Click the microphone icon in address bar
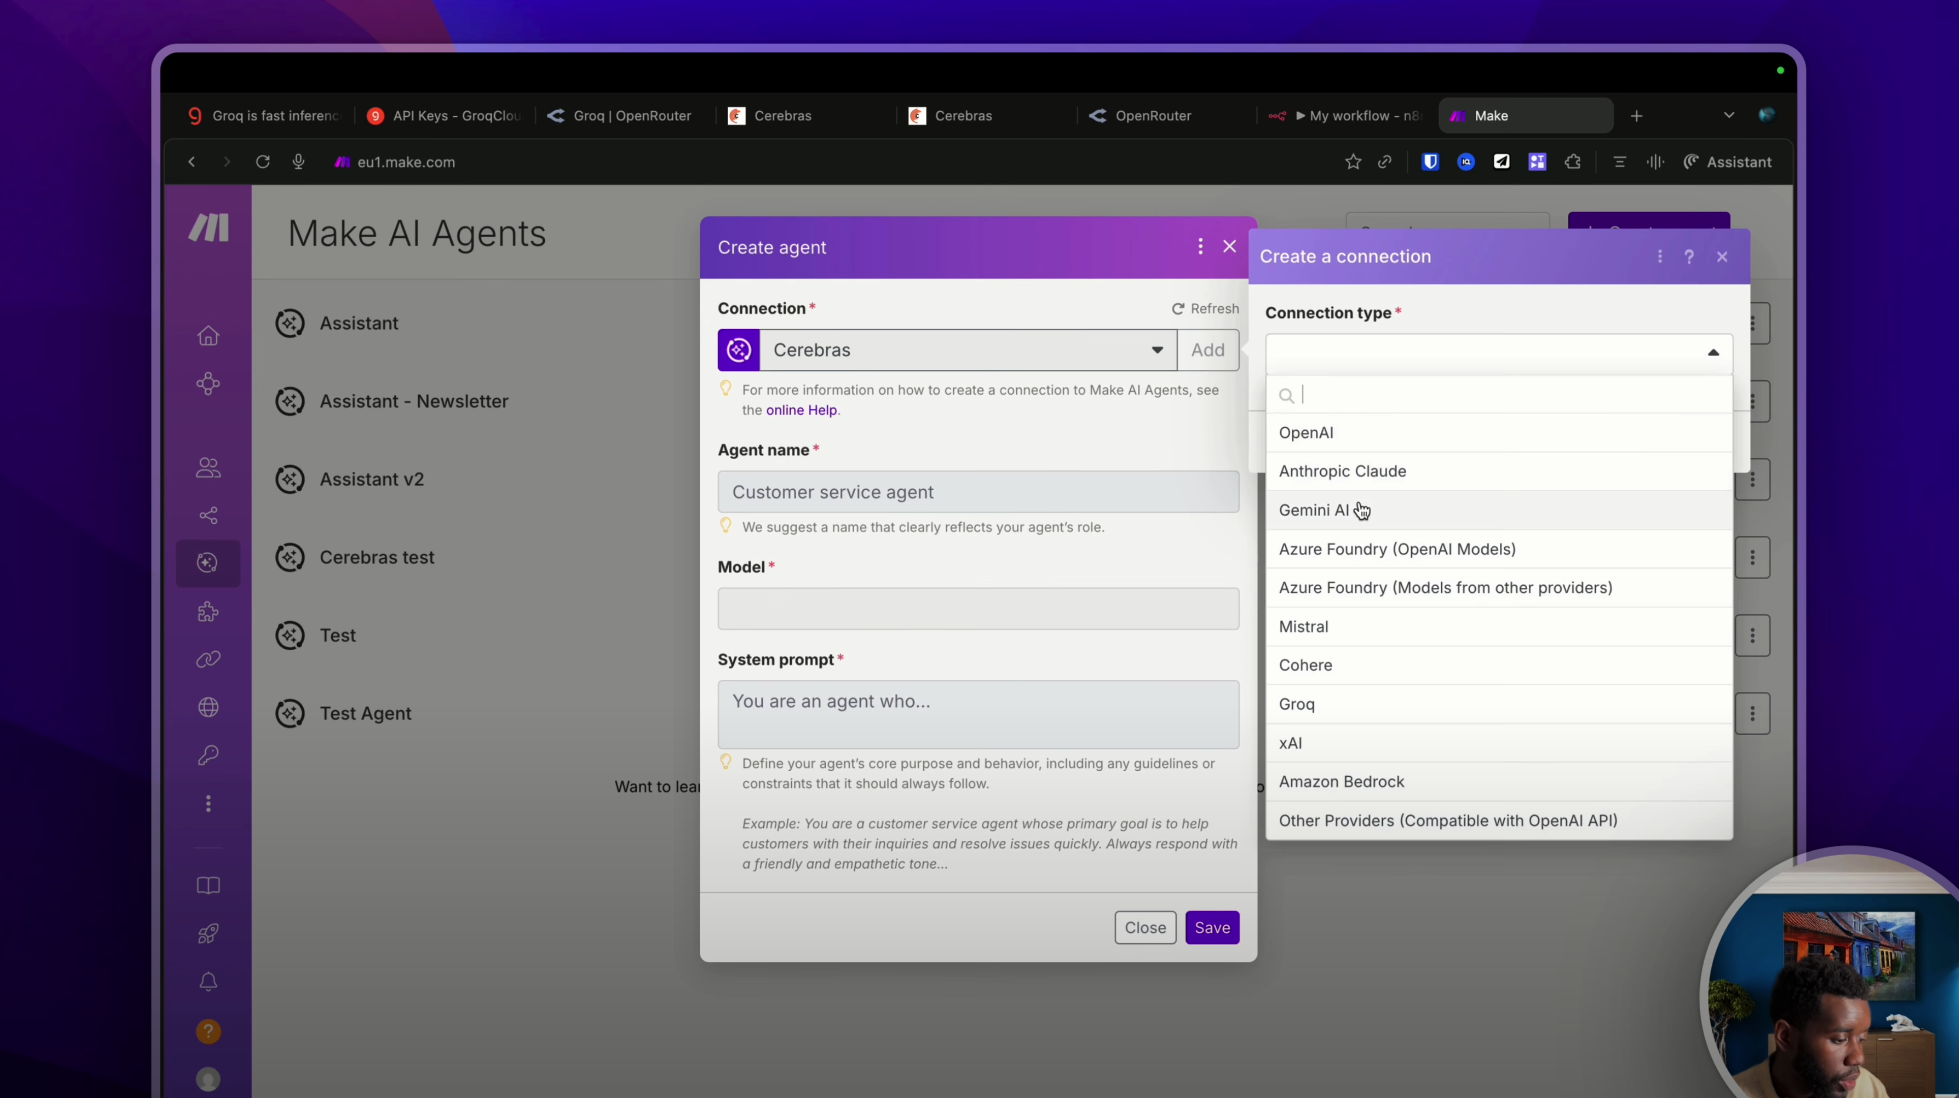This screenshot has width=1959, height=1098. [298, 162]
